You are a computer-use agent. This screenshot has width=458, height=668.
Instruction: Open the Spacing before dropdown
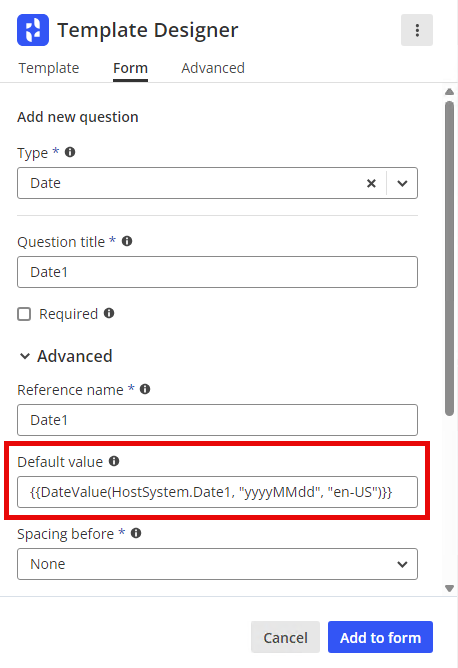tap(217, 564)
